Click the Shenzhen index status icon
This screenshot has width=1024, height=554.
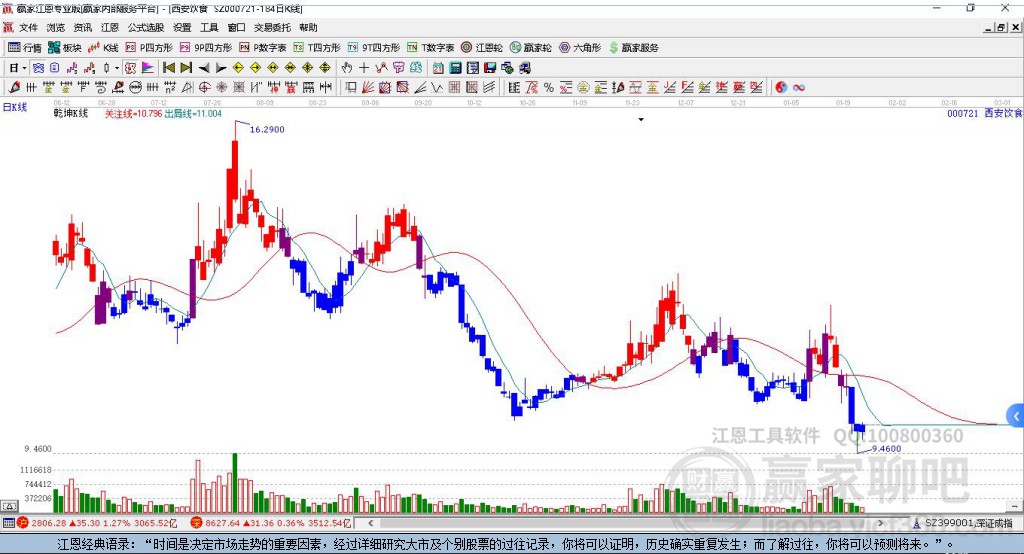(197, 523)
